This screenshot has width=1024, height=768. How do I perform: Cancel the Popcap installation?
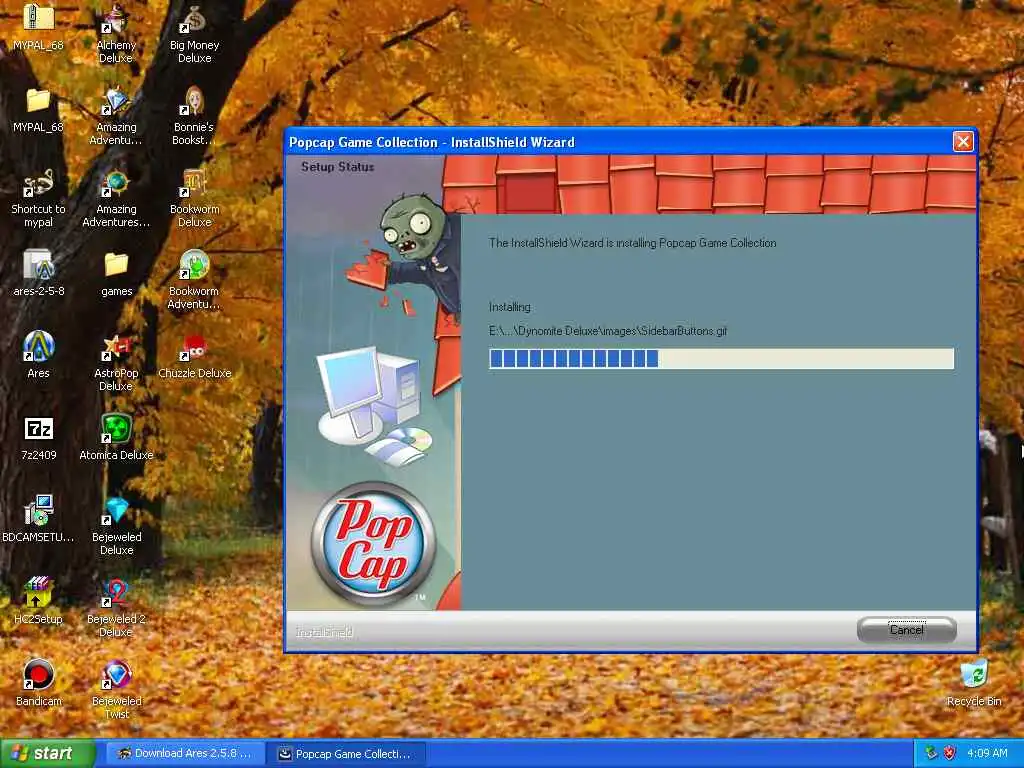tap(906, 630)
